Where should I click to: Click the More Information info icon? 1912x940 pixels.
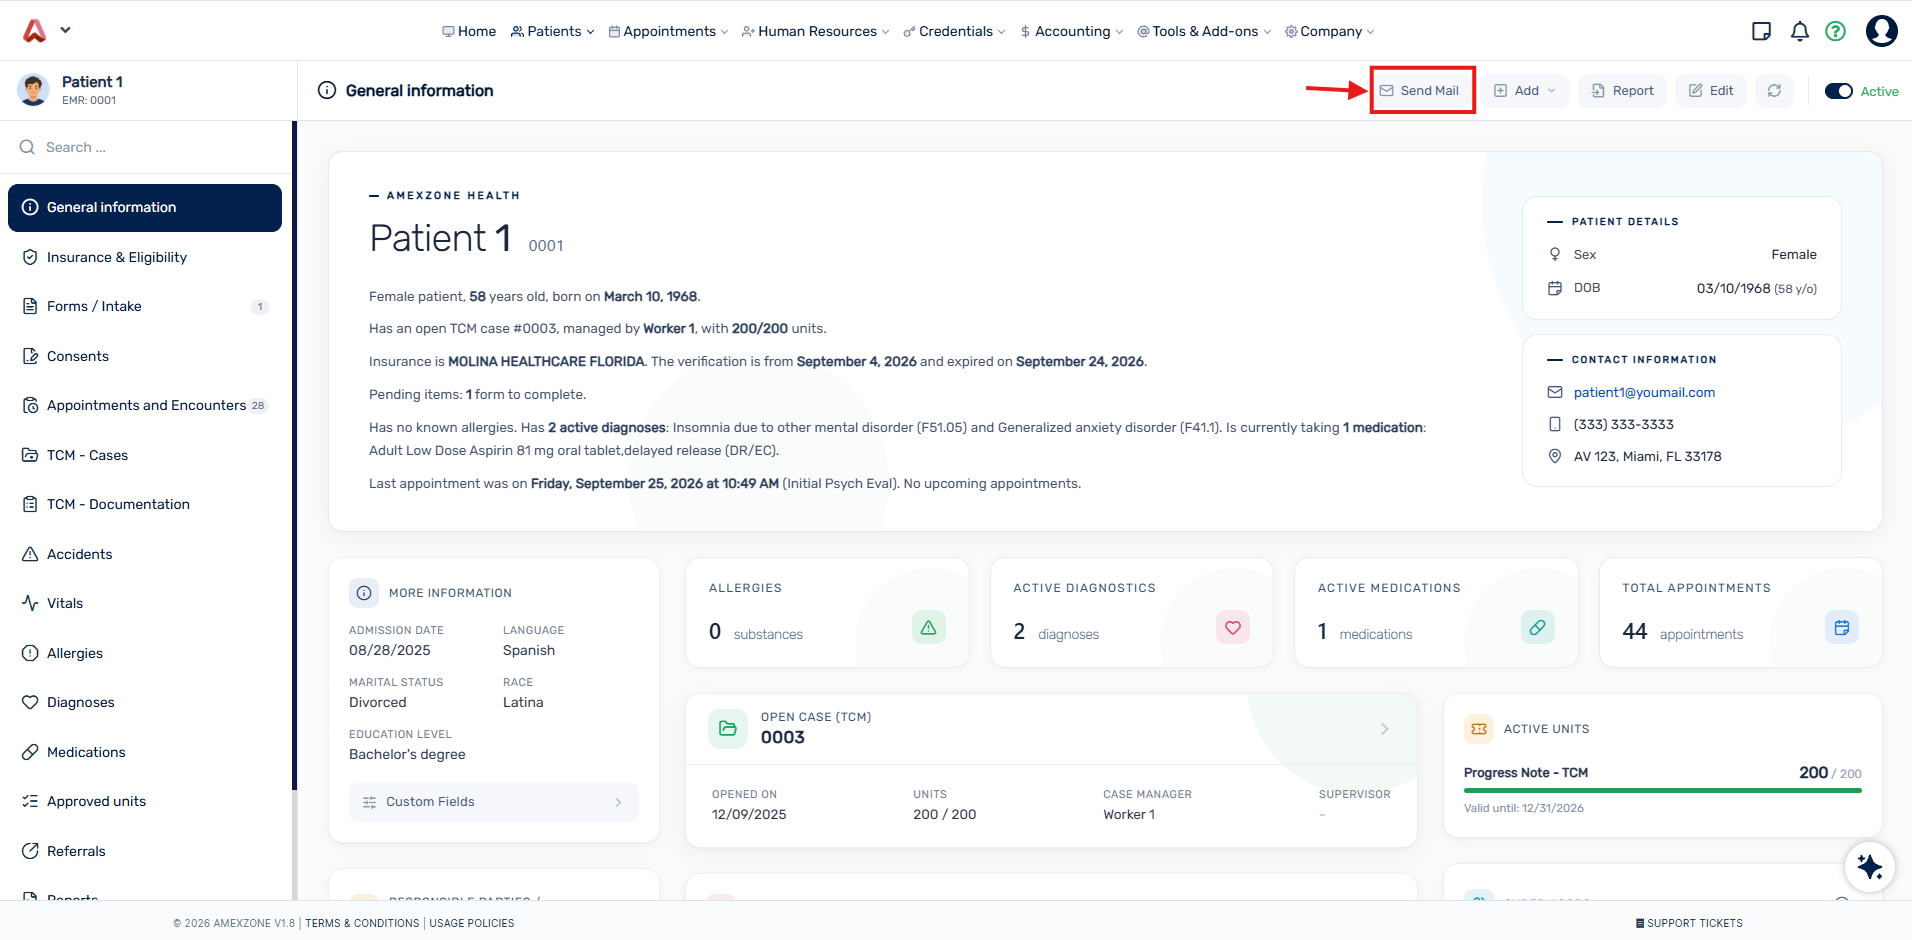[364, 593]
